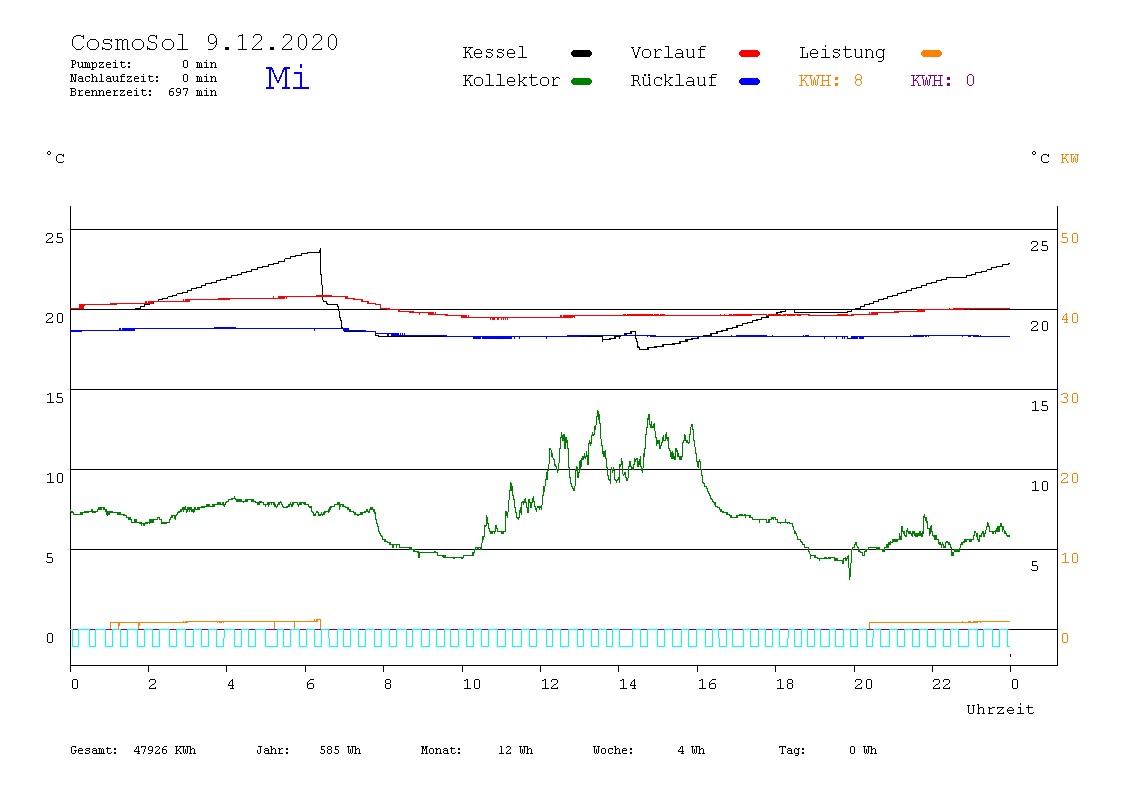Click the "0 min" value beside Nachlaufzeit

point(200,78)
